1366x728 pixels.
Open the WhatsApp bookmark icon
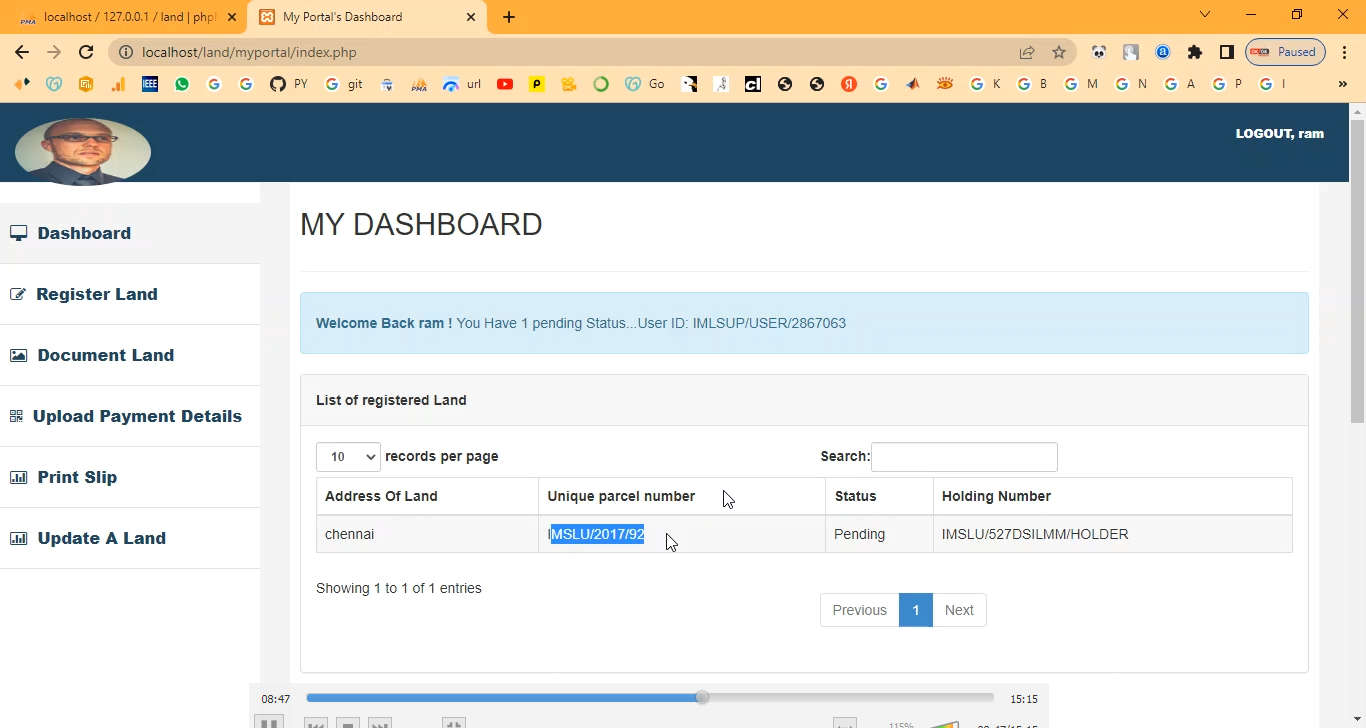pos(181,84)
